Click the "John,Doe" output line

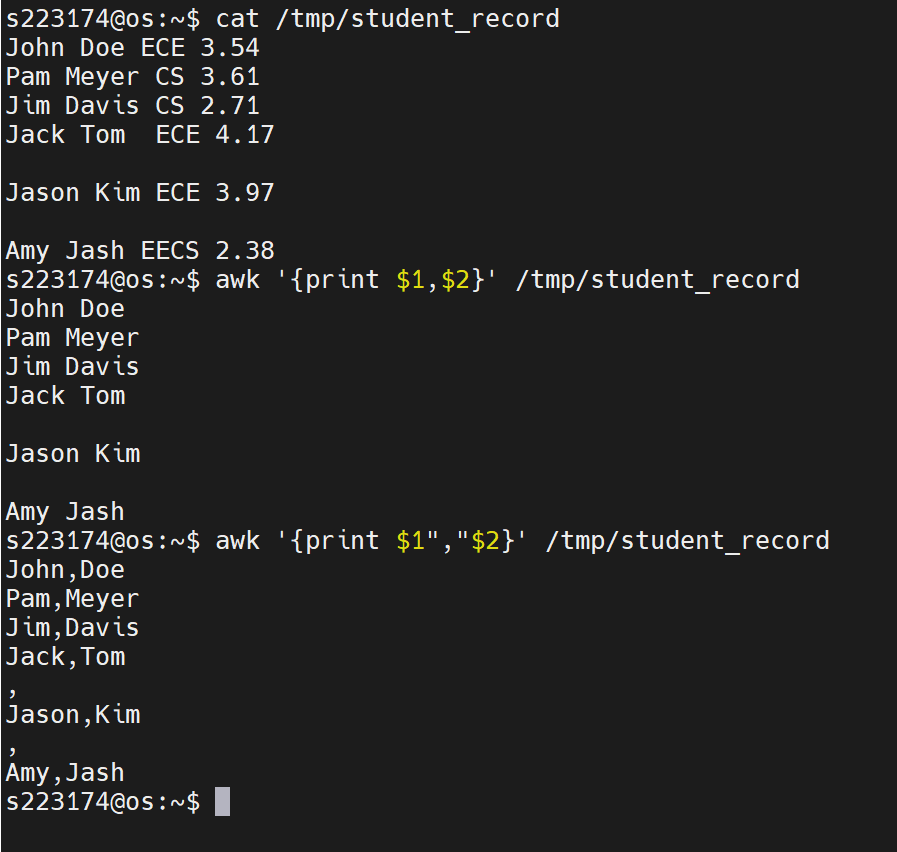(x=65, y=569)
